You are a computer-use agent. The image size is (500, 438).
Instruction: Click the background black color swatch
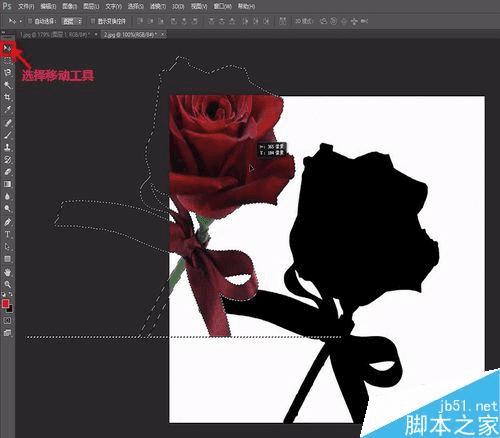tap(10, 309)
